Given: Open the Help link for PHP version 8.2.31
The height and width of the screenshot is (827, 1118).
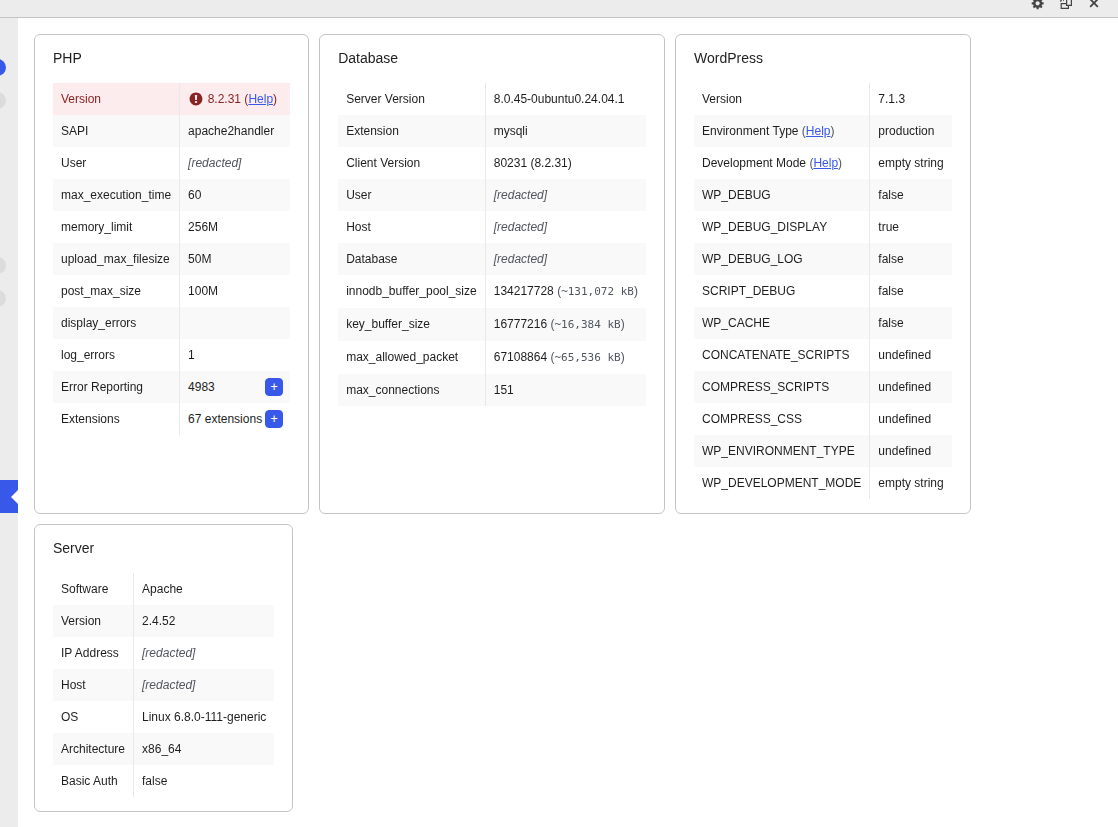Looking at the screenshot, I should 260,99.
